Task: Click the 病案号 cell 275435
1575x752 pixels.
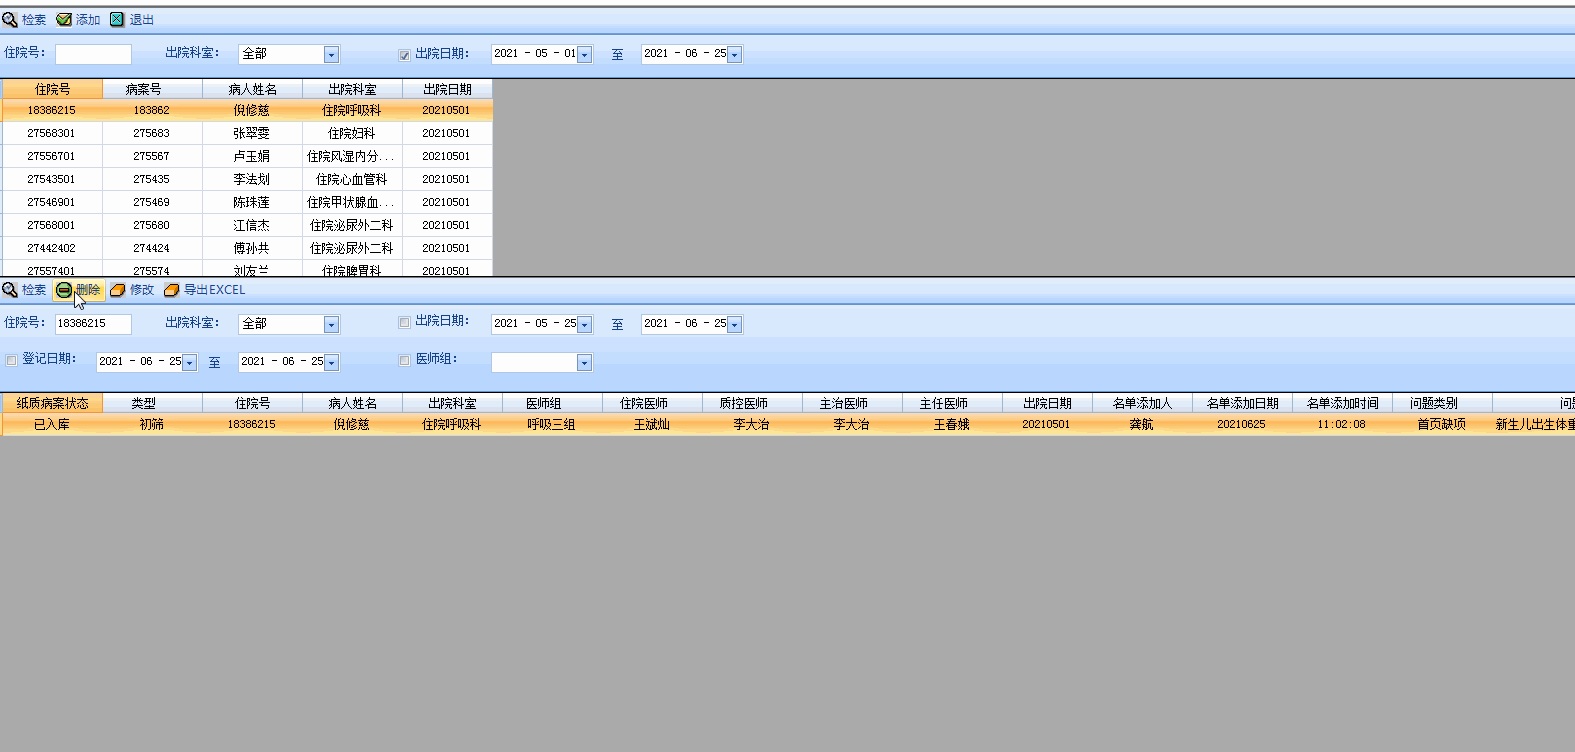Action: (152, 179)
